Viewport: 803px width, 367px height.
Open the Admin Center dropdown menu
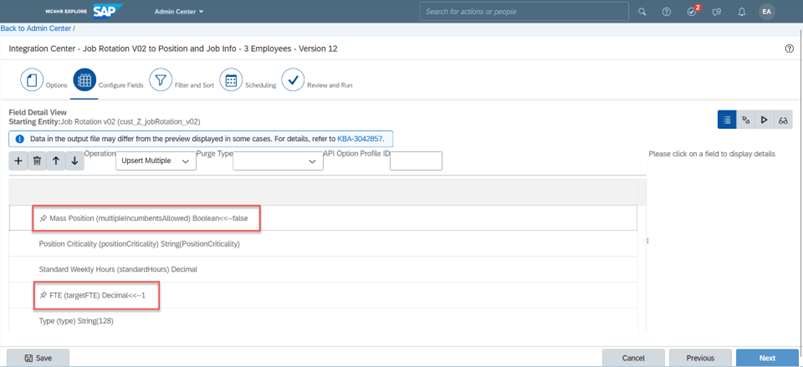179,11
